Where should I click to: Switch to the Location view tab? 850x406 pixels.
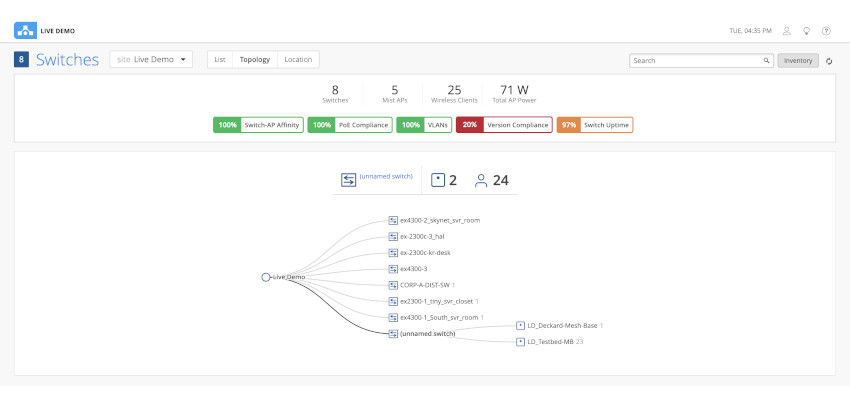pyautogui.click(x=298, y=60)
